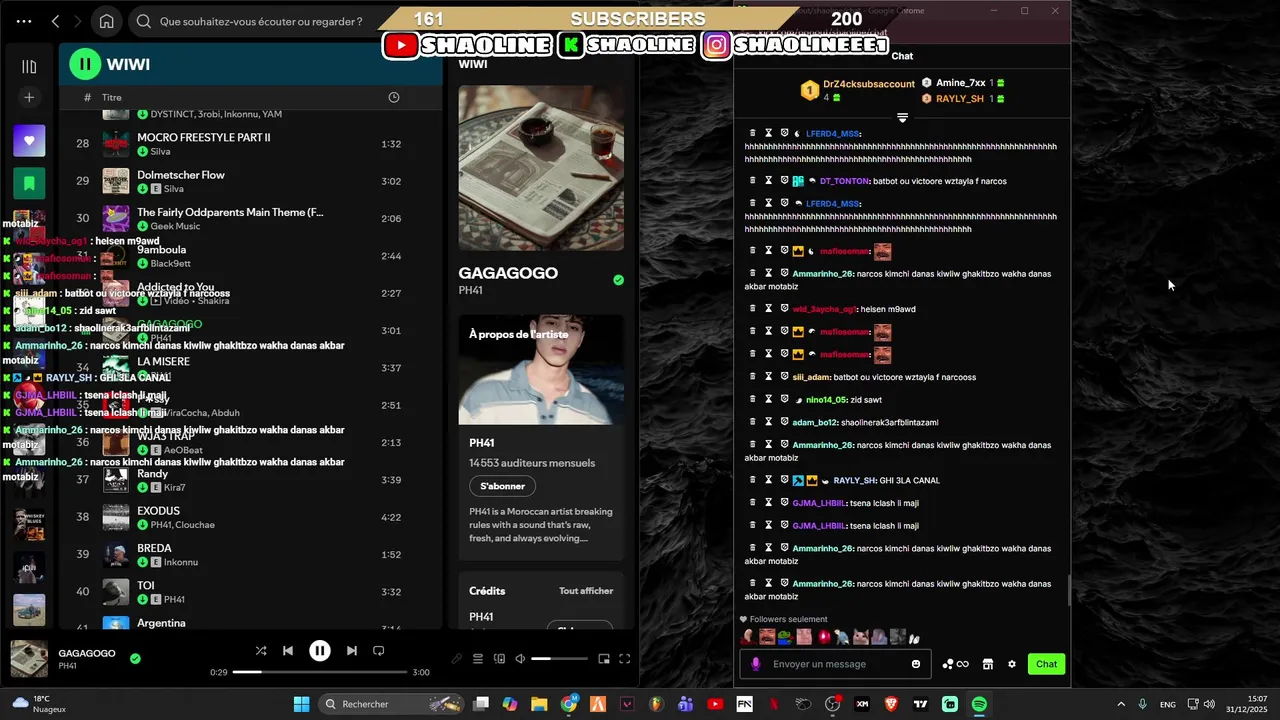Expand the Spotify library sidebar
The image size is (1280, 720).
pyautogui.click(x=29, y=67)
